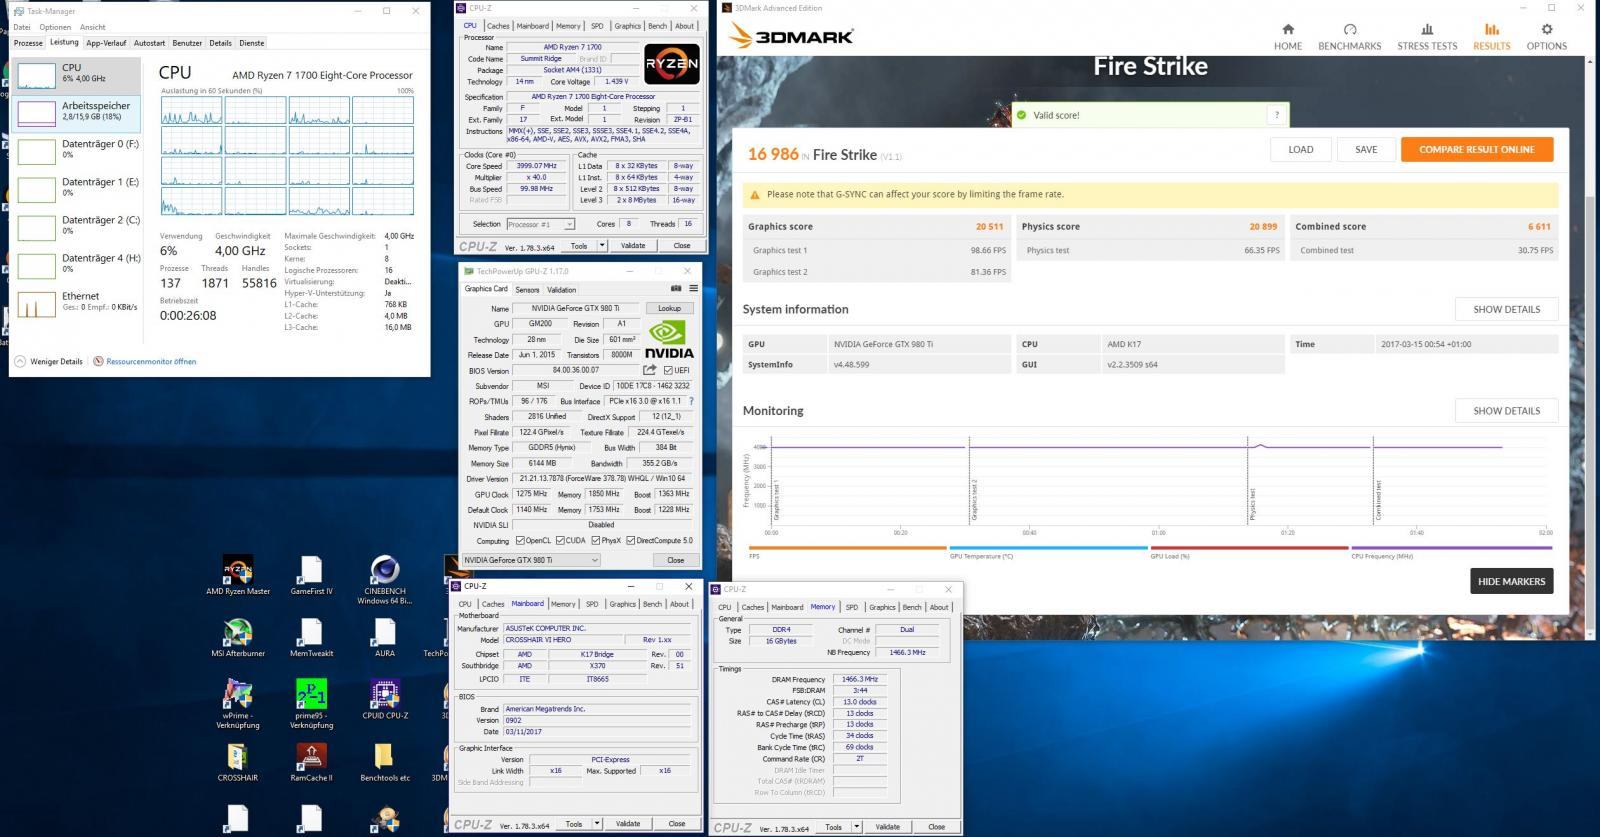
Task: Switch to Prozesse tab in Task-Manager
Action: pyautogui.click(x=28, y=43)
